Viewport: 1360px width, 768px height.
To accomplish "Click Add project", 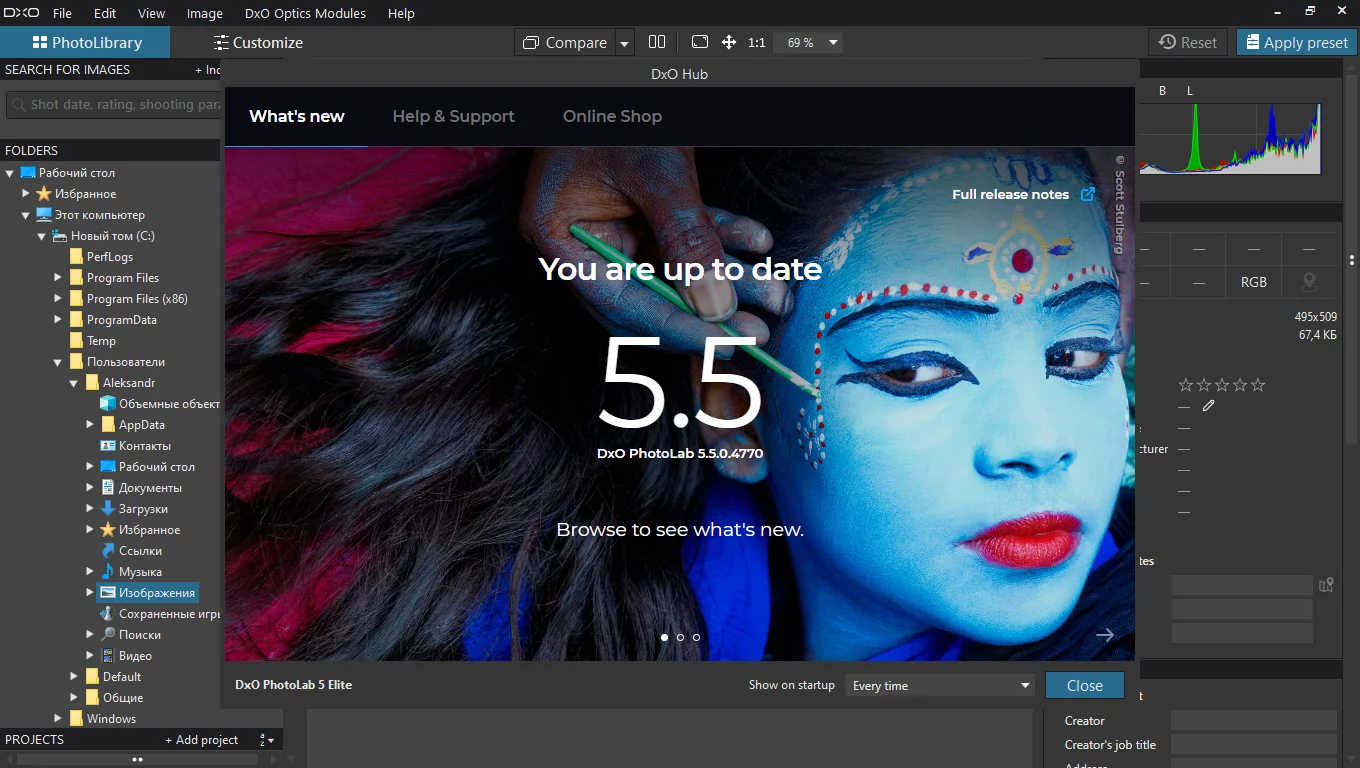I will 201,740.
